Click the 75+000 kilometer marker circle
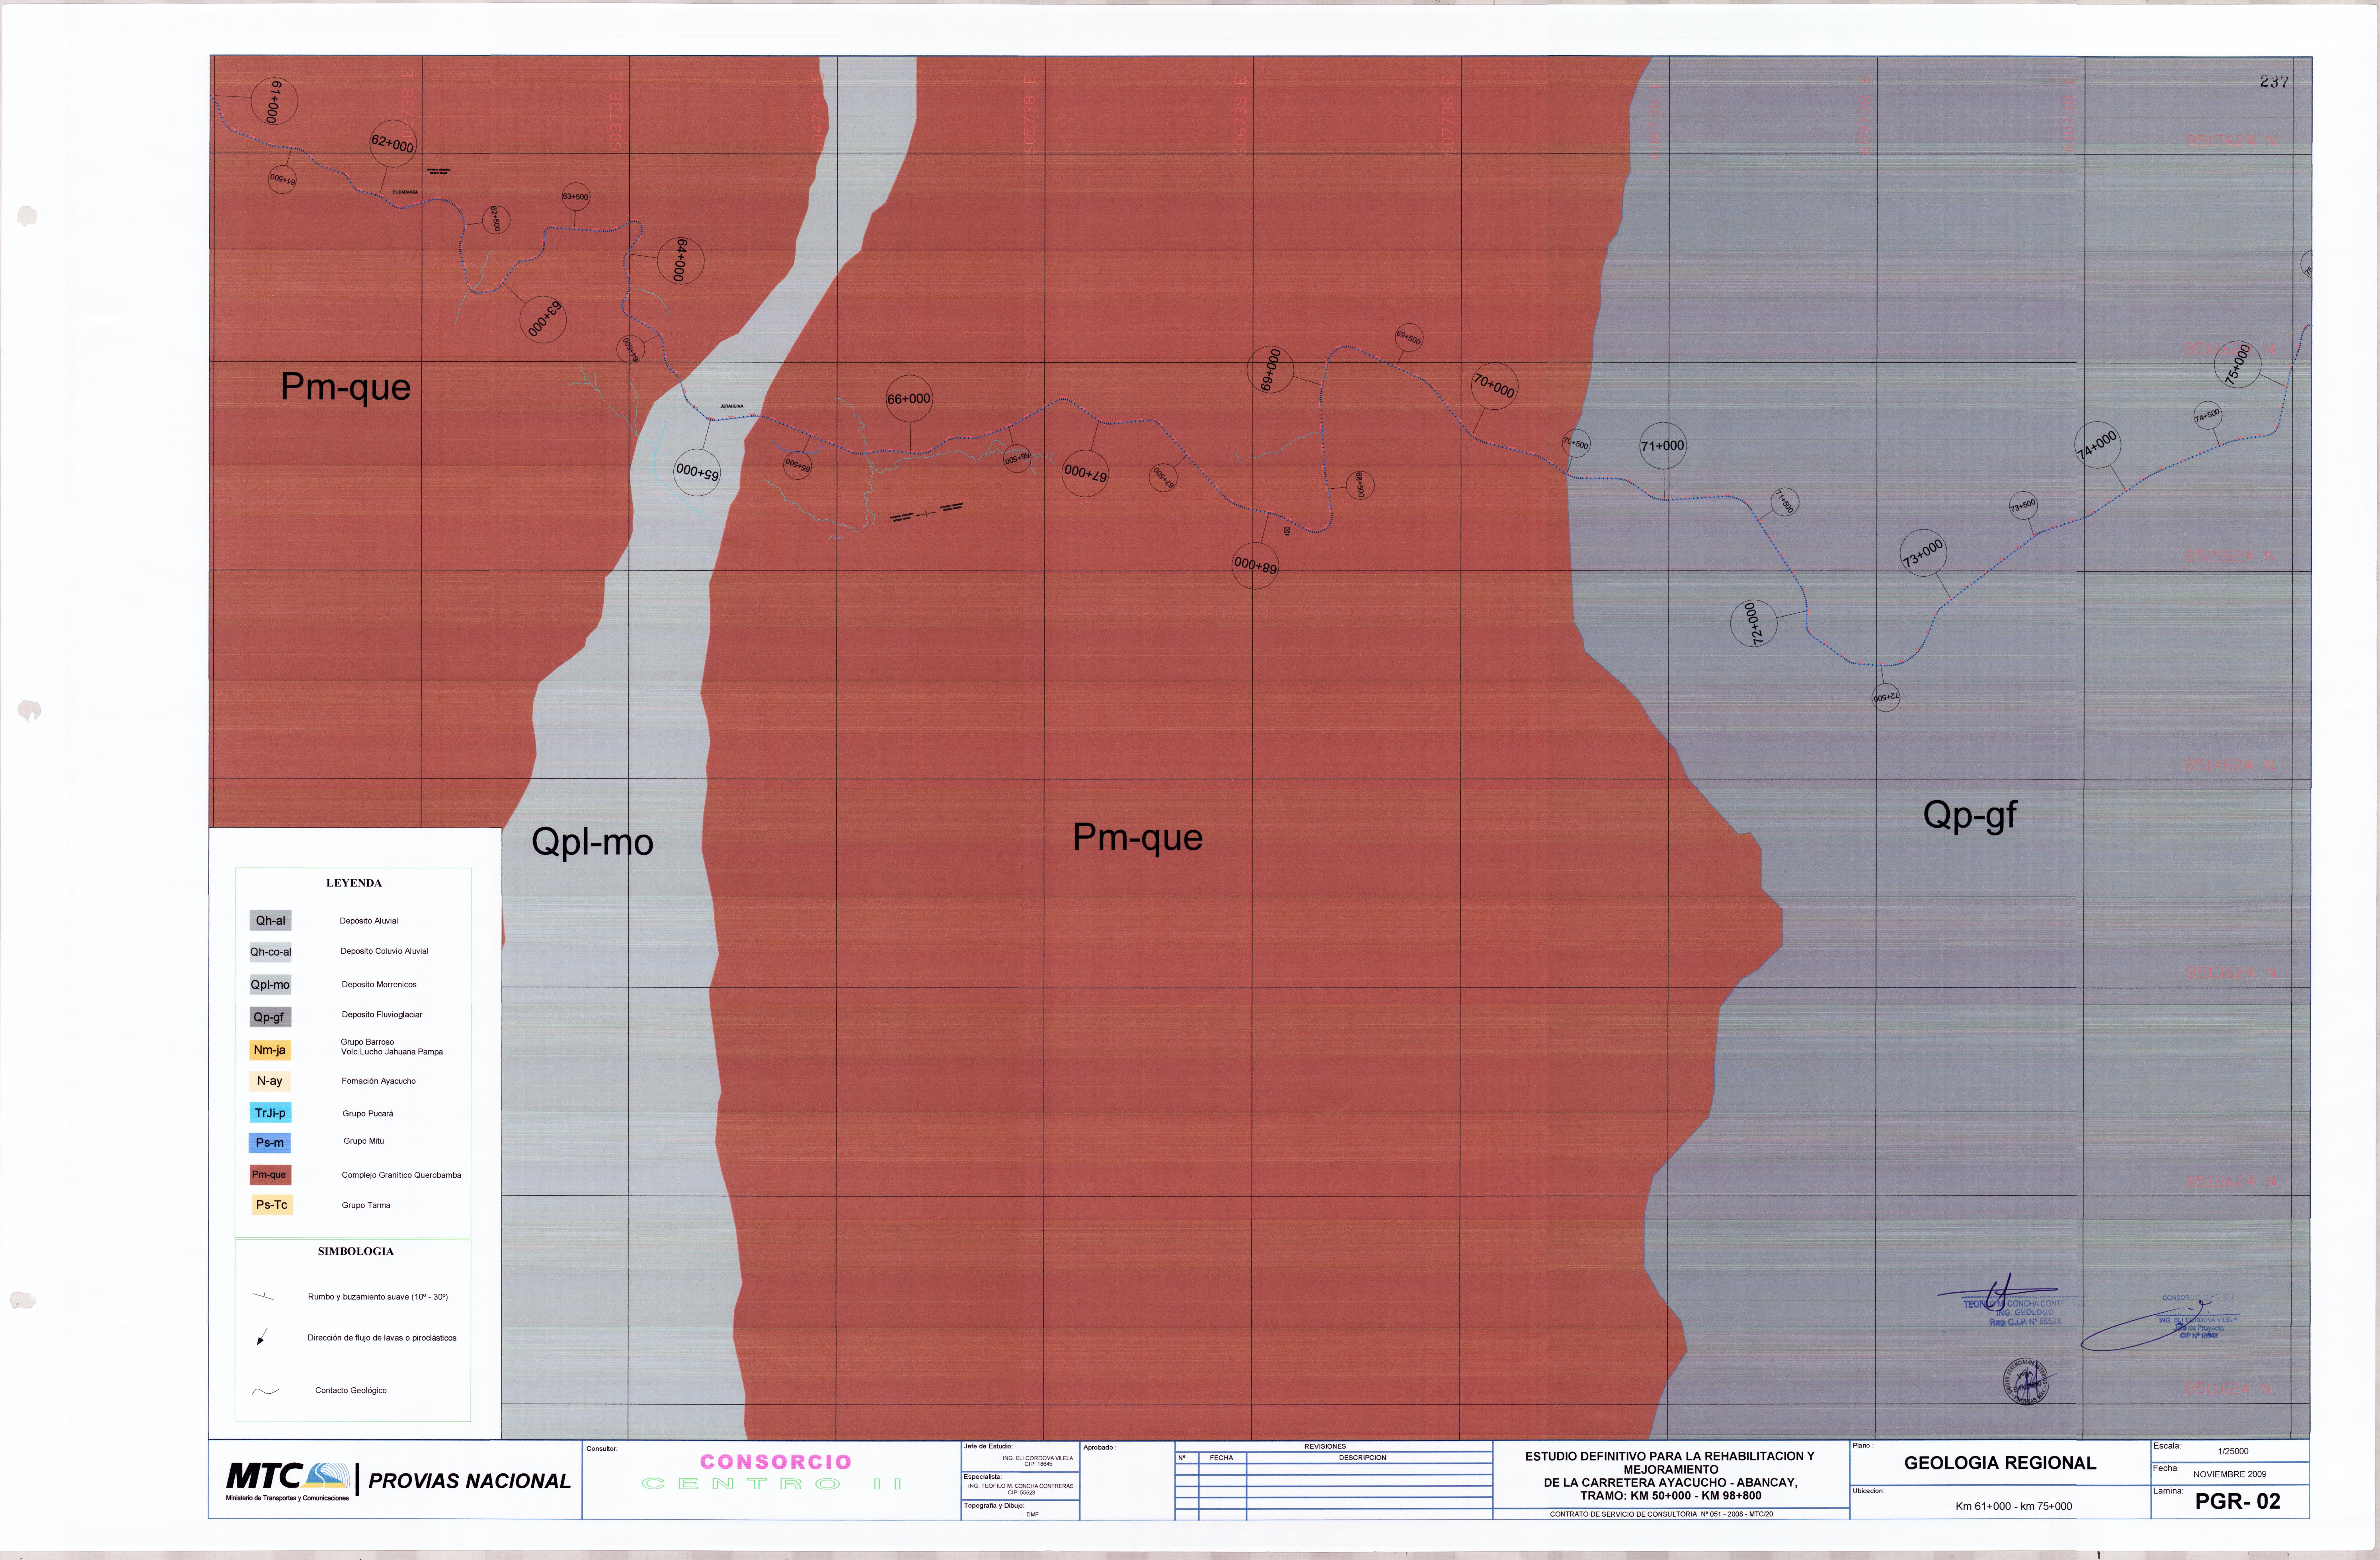This screenshot has height=1560, width=2380. click(2238, 364)
